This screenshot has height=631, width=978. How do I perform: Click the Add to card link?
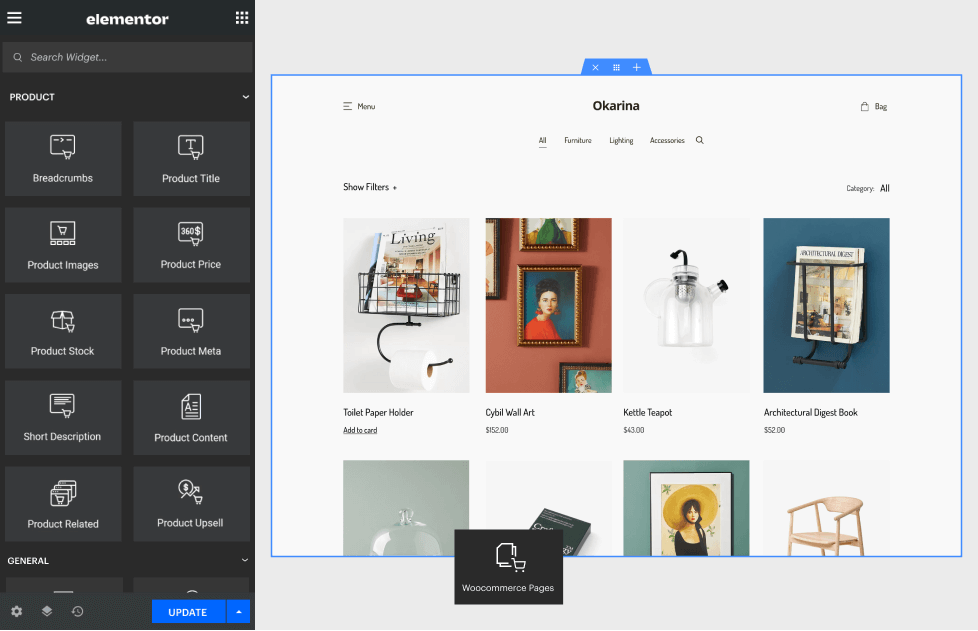click(x=360, y=431)
